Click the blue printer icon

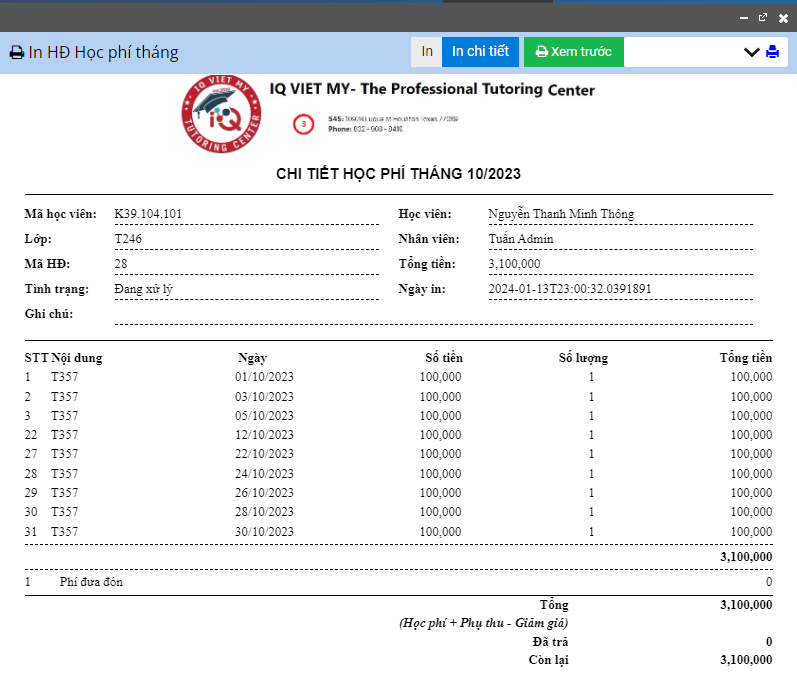tap(772, 52)
